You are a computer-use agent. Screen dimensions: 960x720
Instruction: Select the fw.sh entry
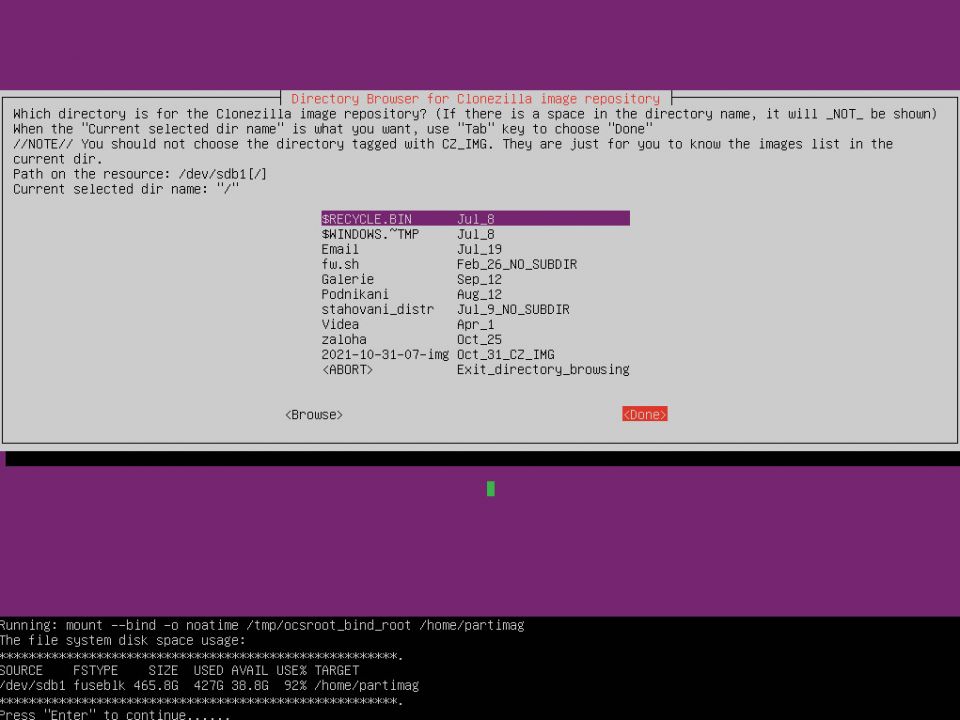(475, 264)
